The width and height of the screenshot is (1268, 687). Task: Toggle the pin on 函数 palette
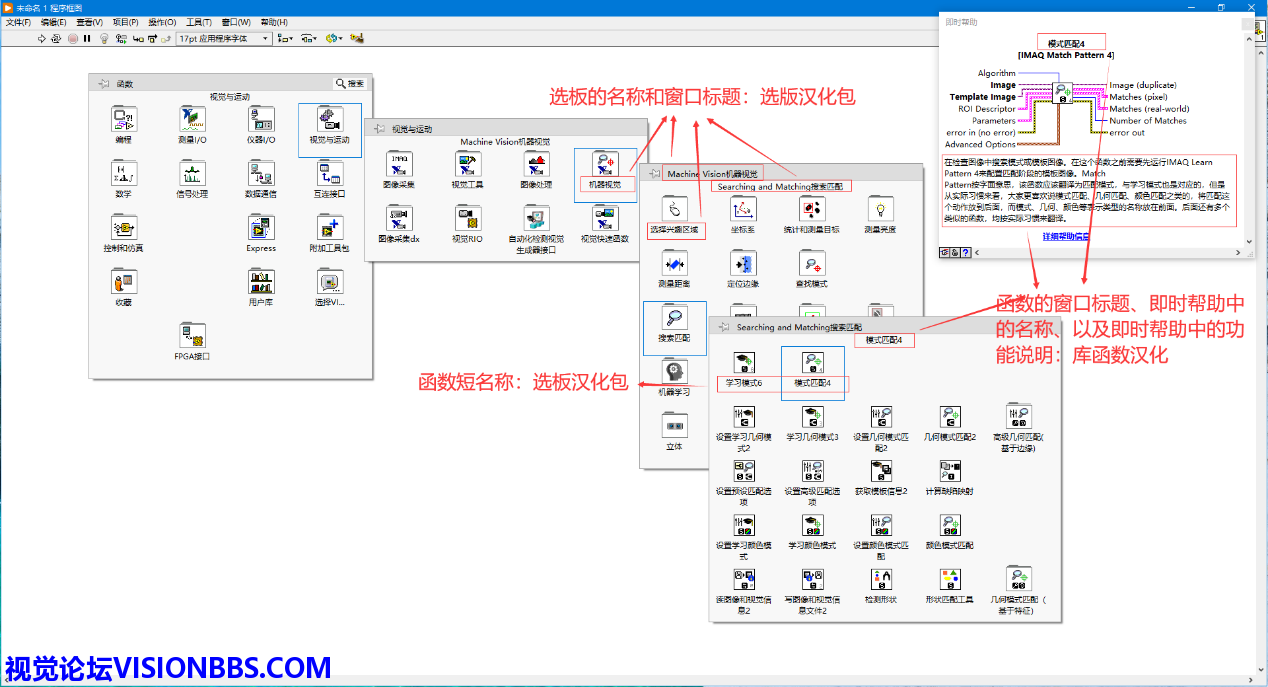click(x=103, y=84)
